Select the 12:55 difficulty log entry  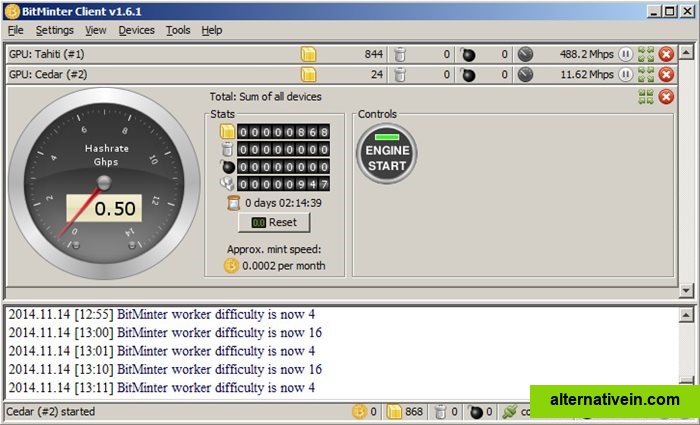coord(162,314)
